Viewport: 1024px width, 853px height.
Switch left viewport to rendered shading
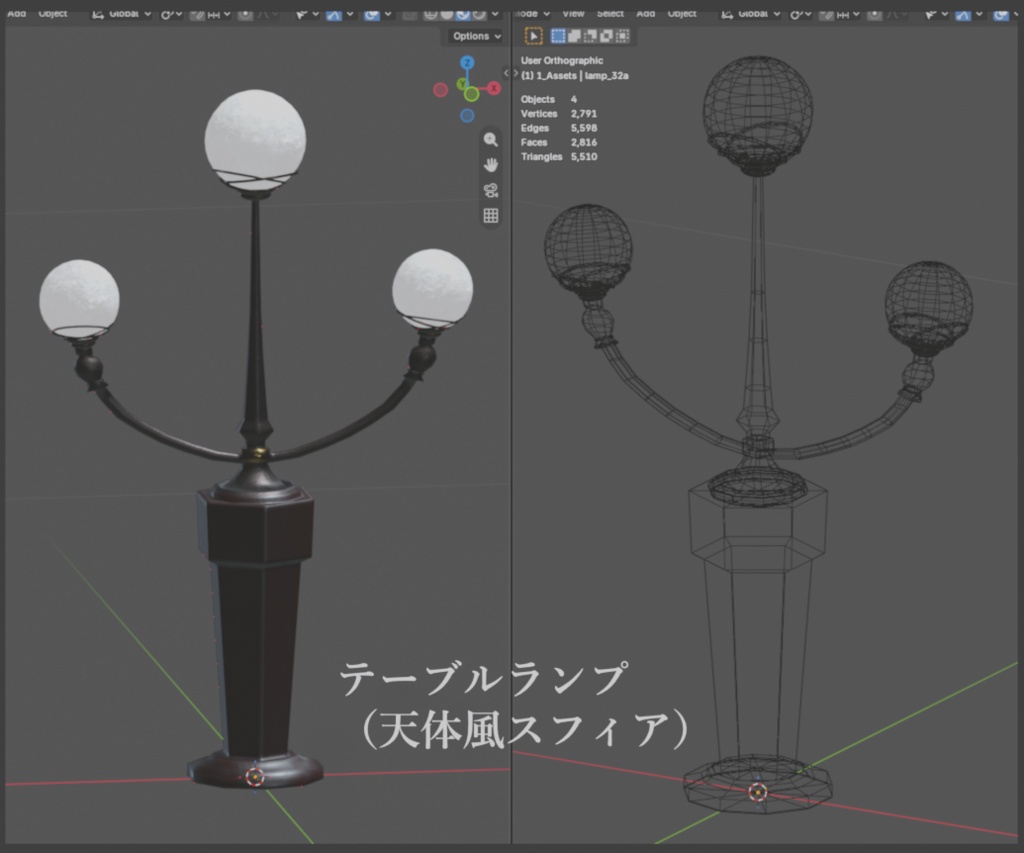(x=479, y=14)
